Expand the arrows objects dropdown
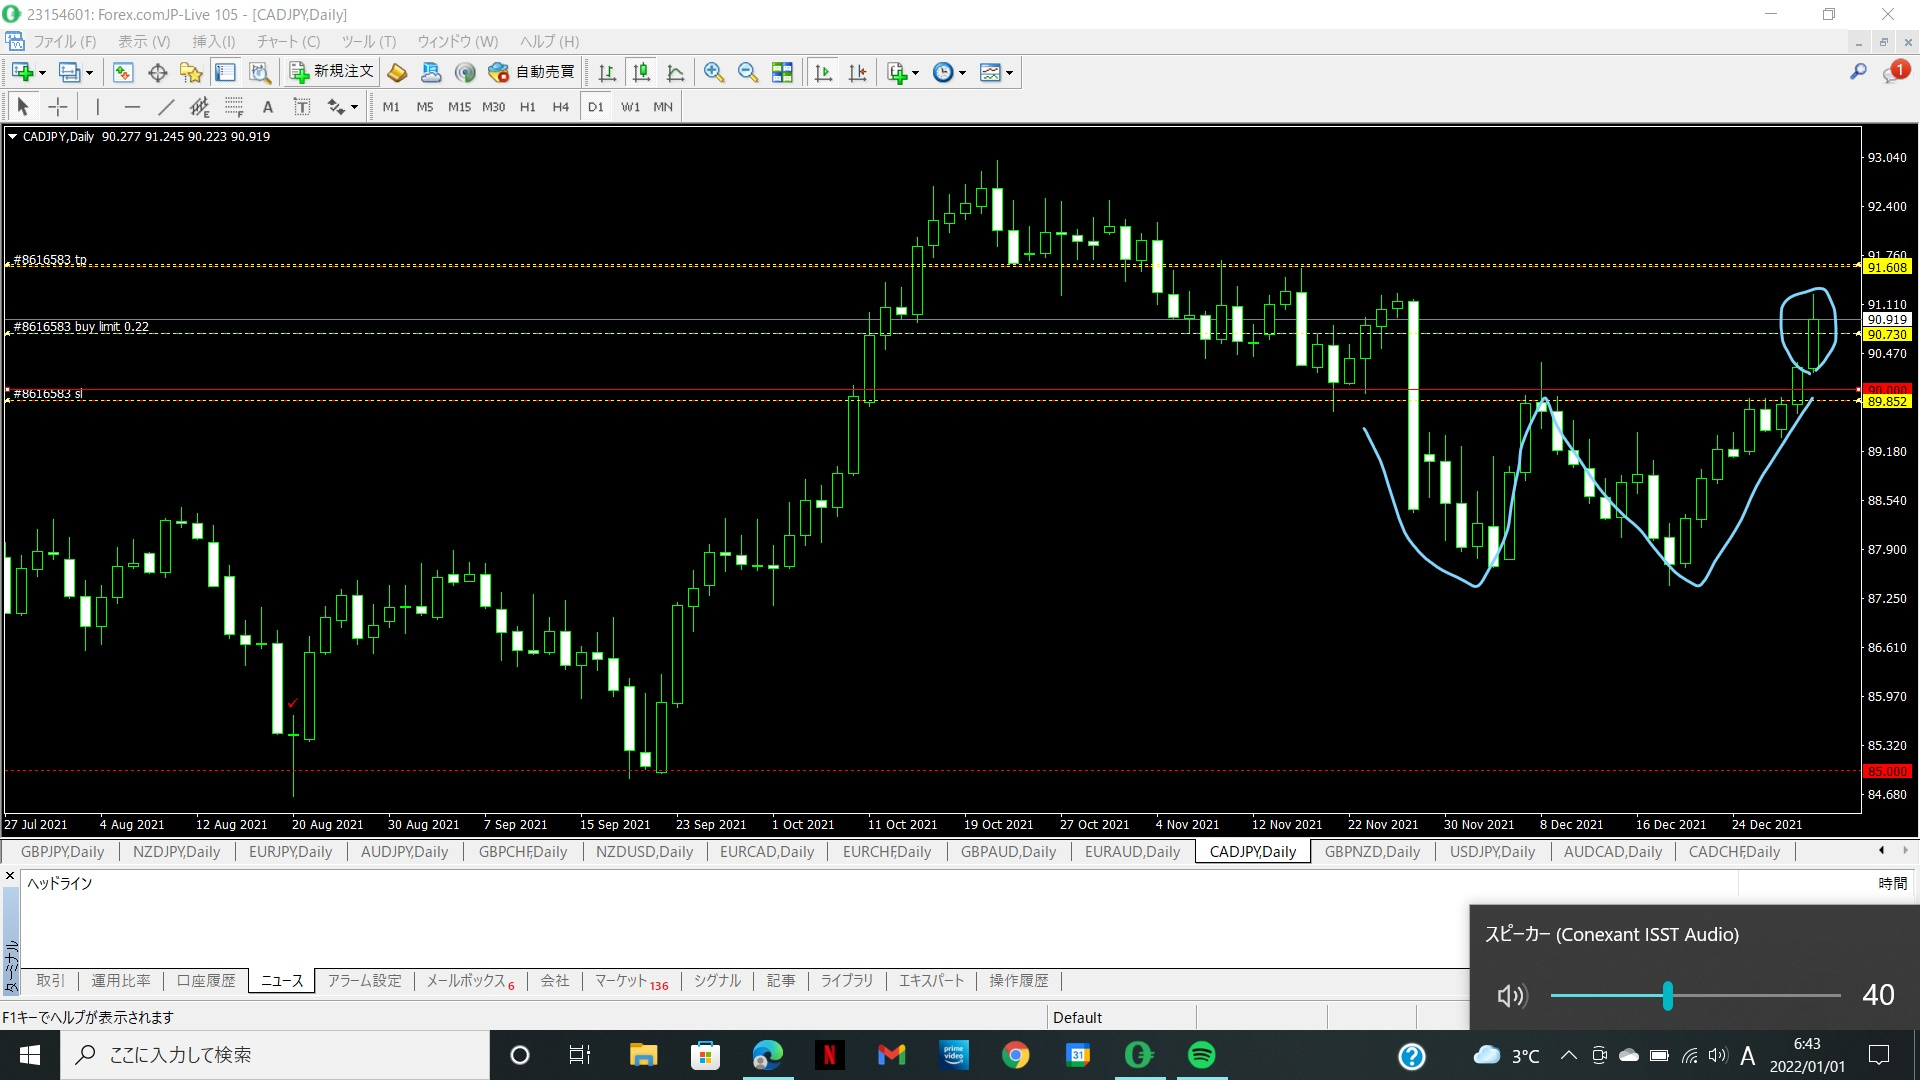The width and height of the screenshot is (1920, 1080). pos(354,108)
